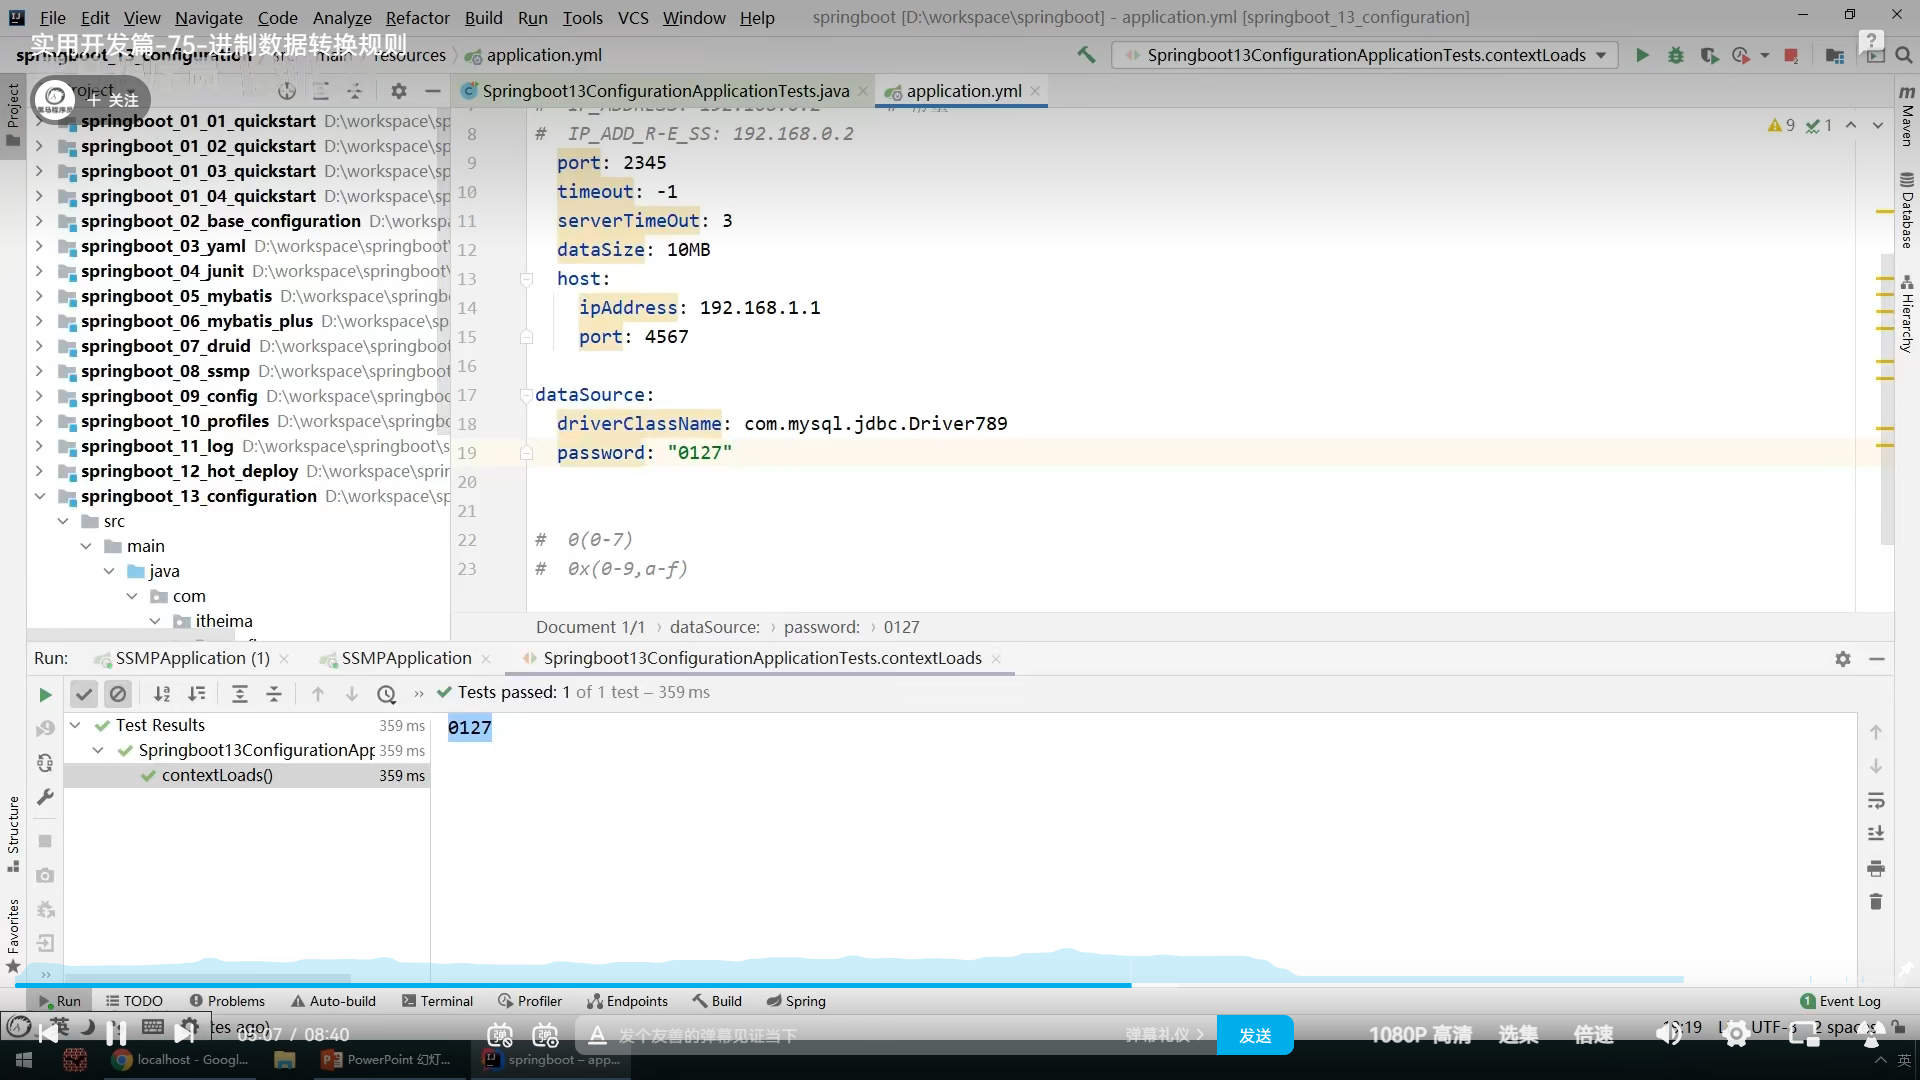Click the Debug bug icon in toolbar
Image resolution: width=1920 pixels, height=1080 pixels.
point(1676,55)
